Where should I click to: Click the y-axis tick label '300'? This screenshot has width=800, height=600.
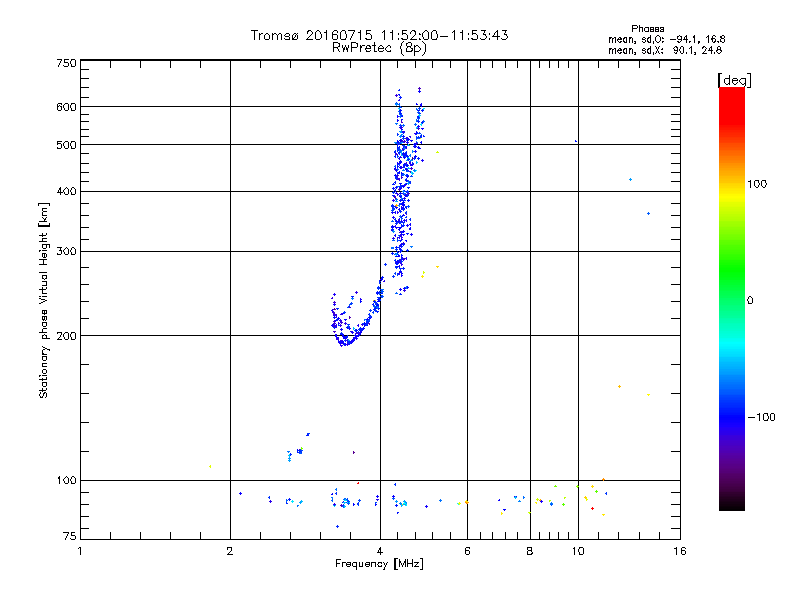66,252
